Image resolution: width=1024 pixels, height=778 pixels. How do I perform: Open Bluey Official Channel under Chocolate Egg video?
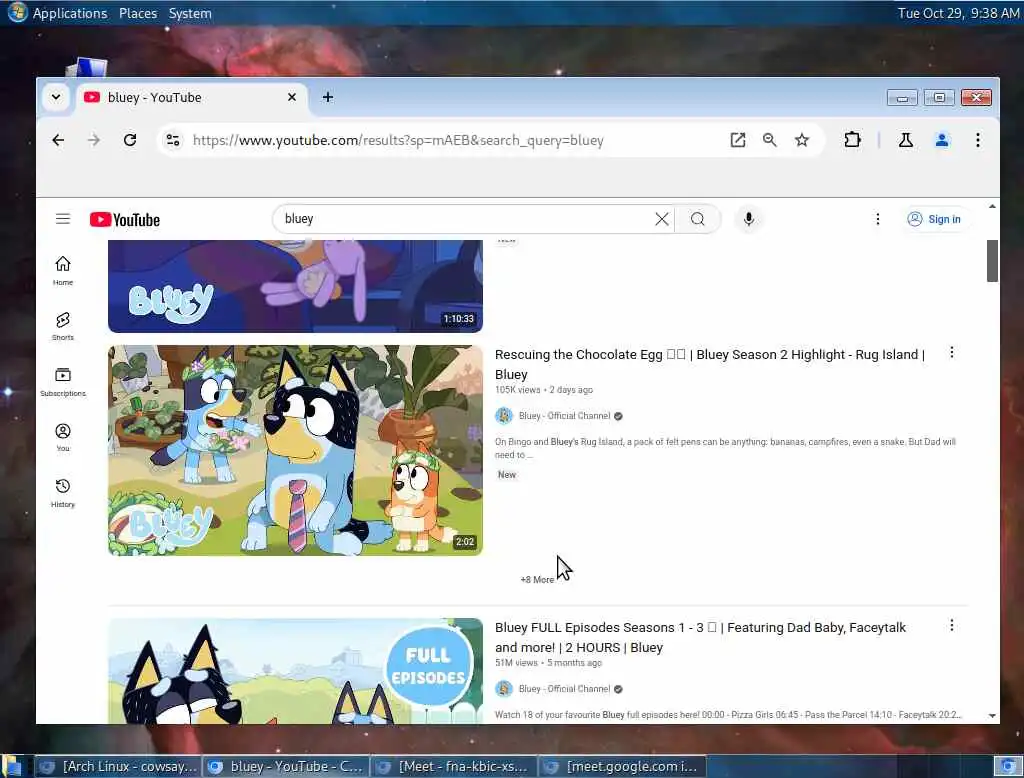[x=564, y=415]
